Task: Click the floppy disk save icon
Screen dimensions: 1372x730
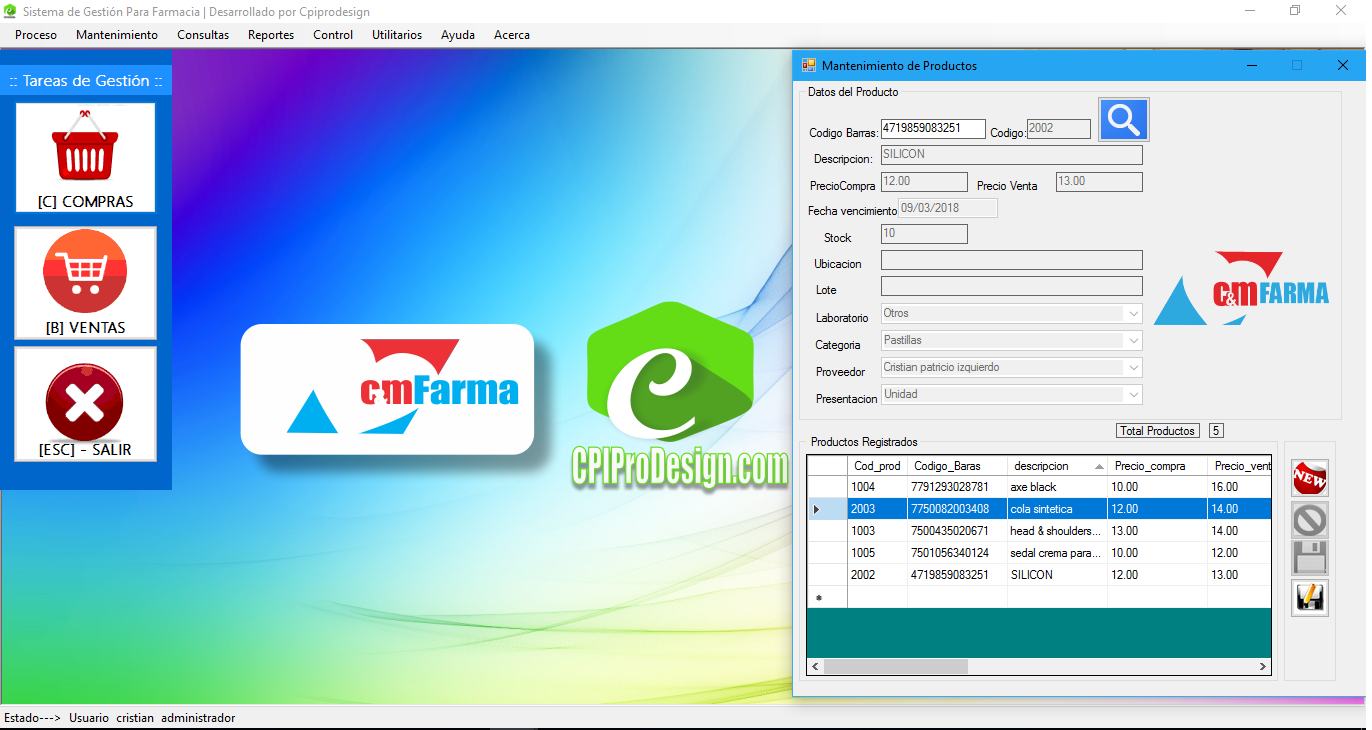Action: (x=1309, y=558)
